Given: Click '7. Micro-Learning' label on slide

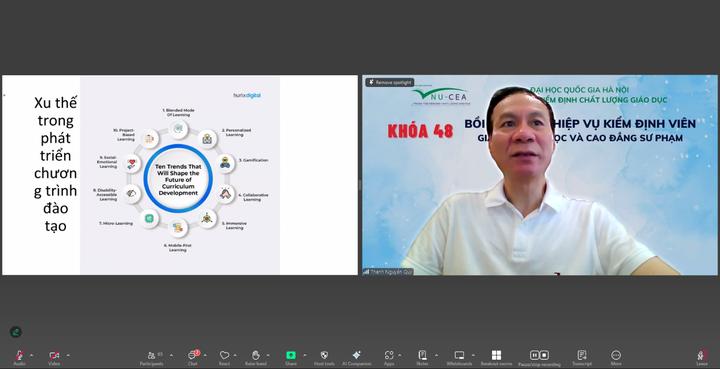Looking at the screenshot, I should click(x=116, y=224).
